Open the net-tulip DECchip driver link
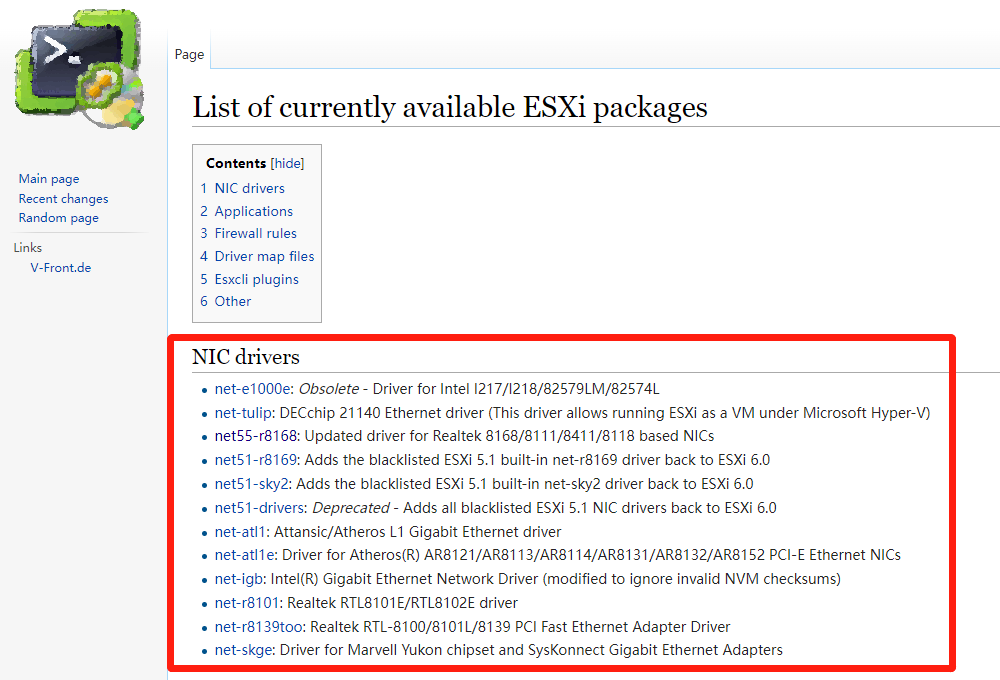The width and height of the screenshot is (1000, 680). [x=239, y=412]
